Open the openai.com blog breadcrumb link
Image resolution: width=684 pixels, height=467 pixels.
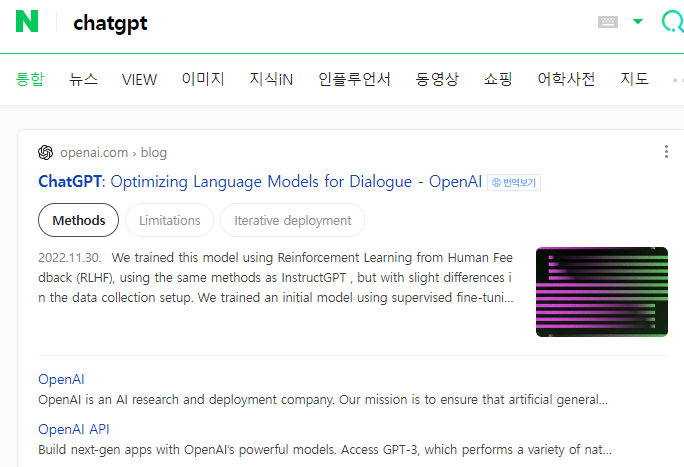point(113,153)
